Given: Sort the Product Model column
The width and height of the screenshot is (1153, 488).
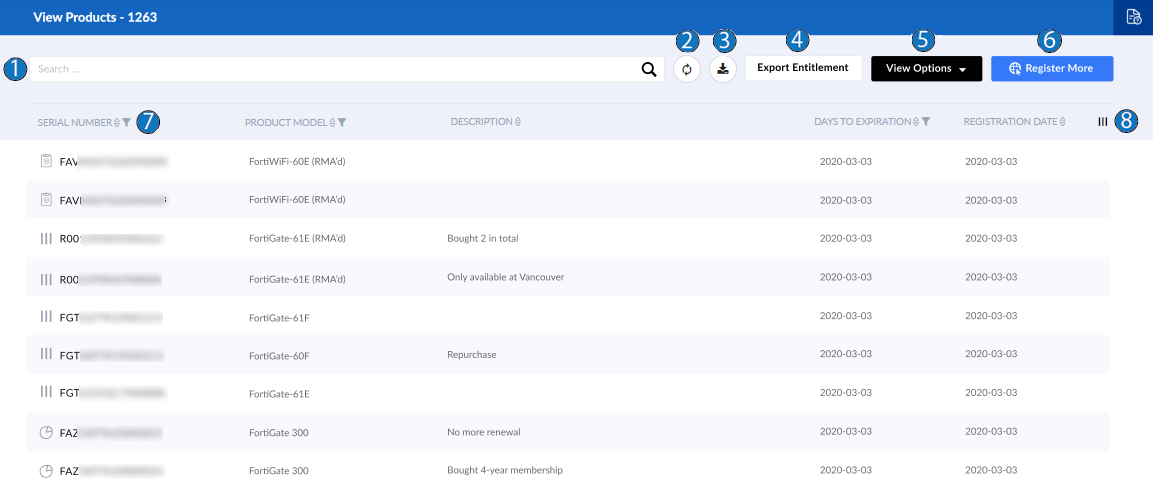Looking at the screenshot, I should [332, 123].
